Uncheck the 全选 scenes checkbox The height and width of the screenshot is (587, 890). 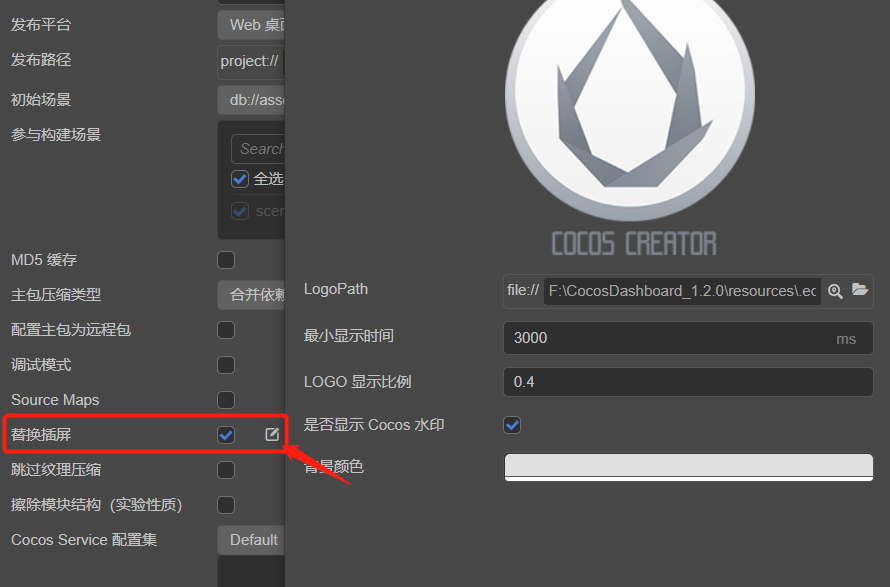(240, 179)
